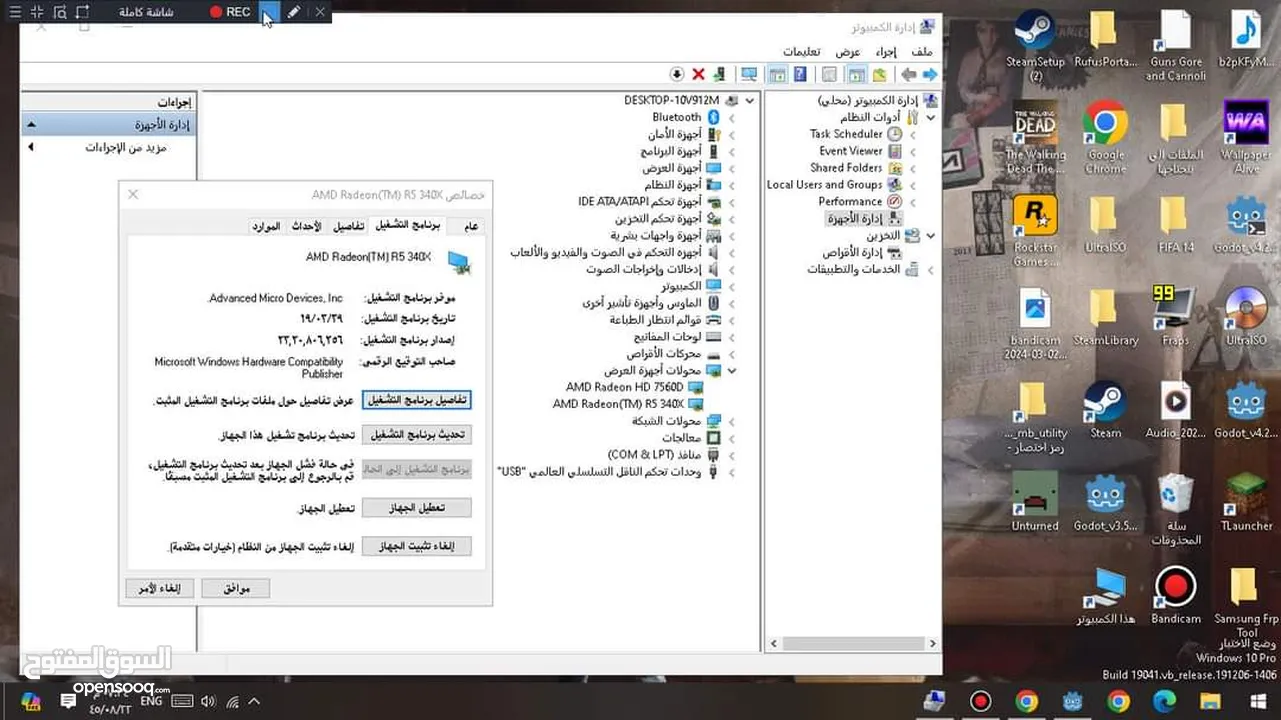Click the تعطيل الجهاز button
Image resolution: width=1281 pixels, height=720 pixels.
pyautogui.click(x=416, y=508)
